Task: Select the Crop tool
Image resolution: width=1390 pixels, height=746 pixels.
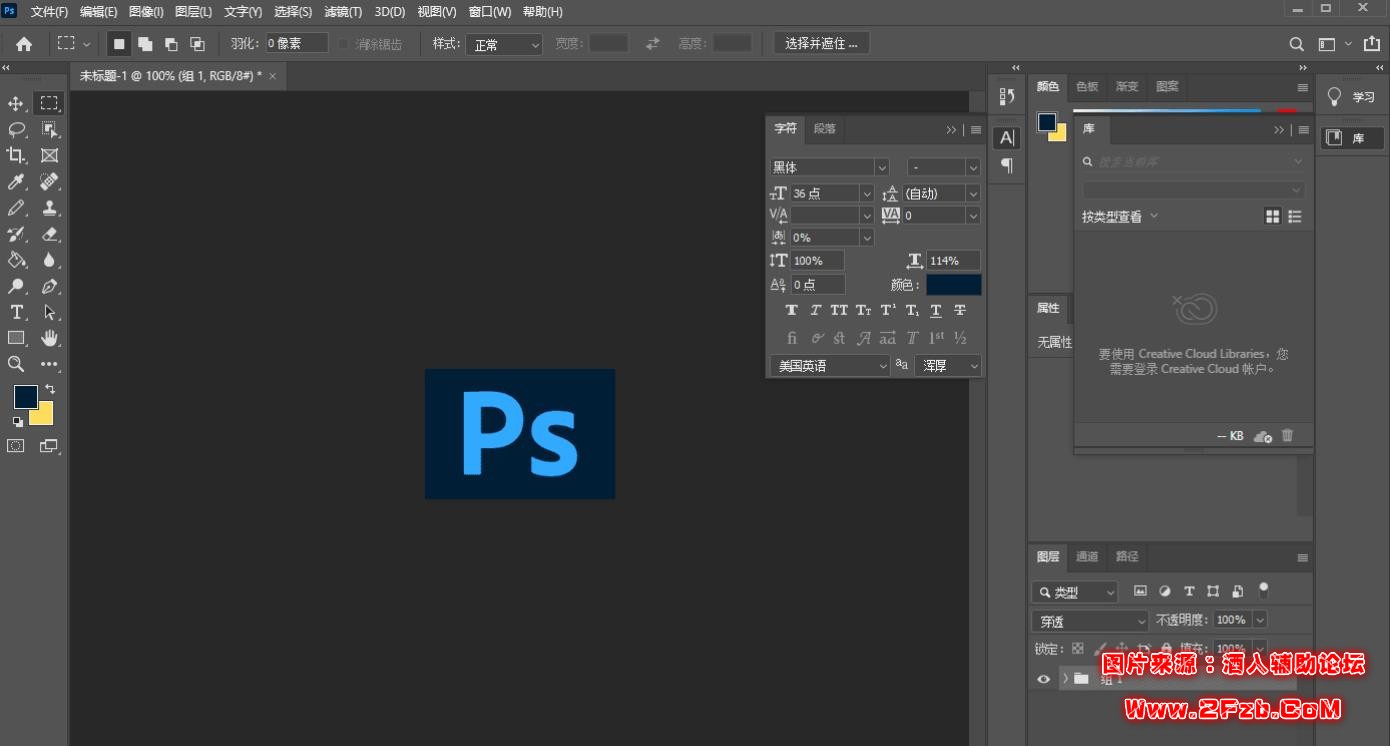Action: coord(16,156)
